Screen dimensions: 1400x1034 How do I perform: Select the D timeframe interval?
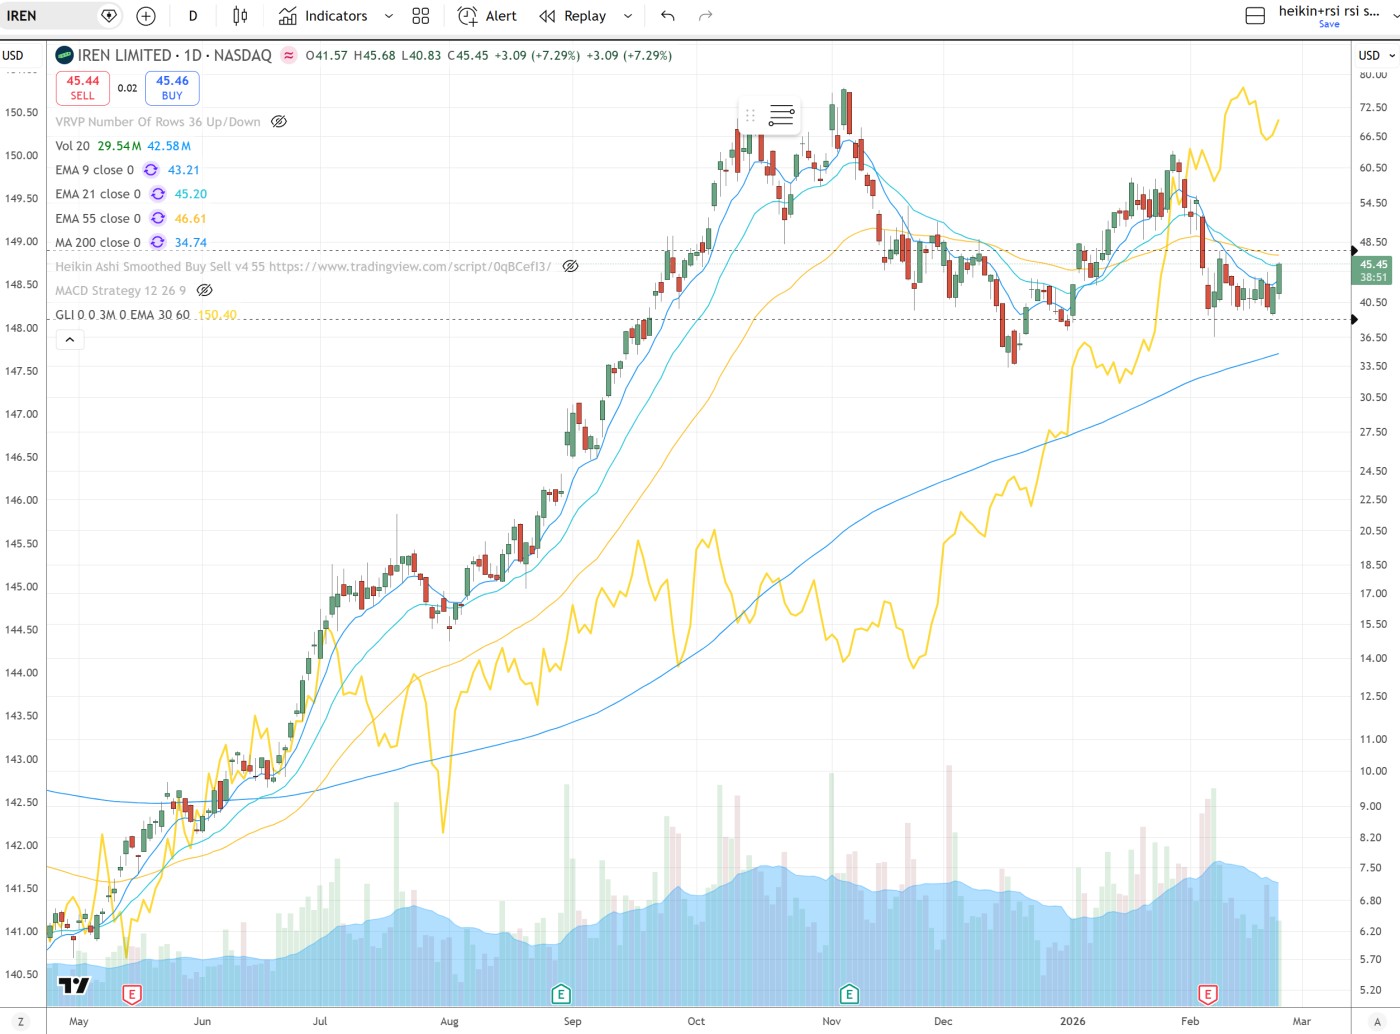click(193, 16)
